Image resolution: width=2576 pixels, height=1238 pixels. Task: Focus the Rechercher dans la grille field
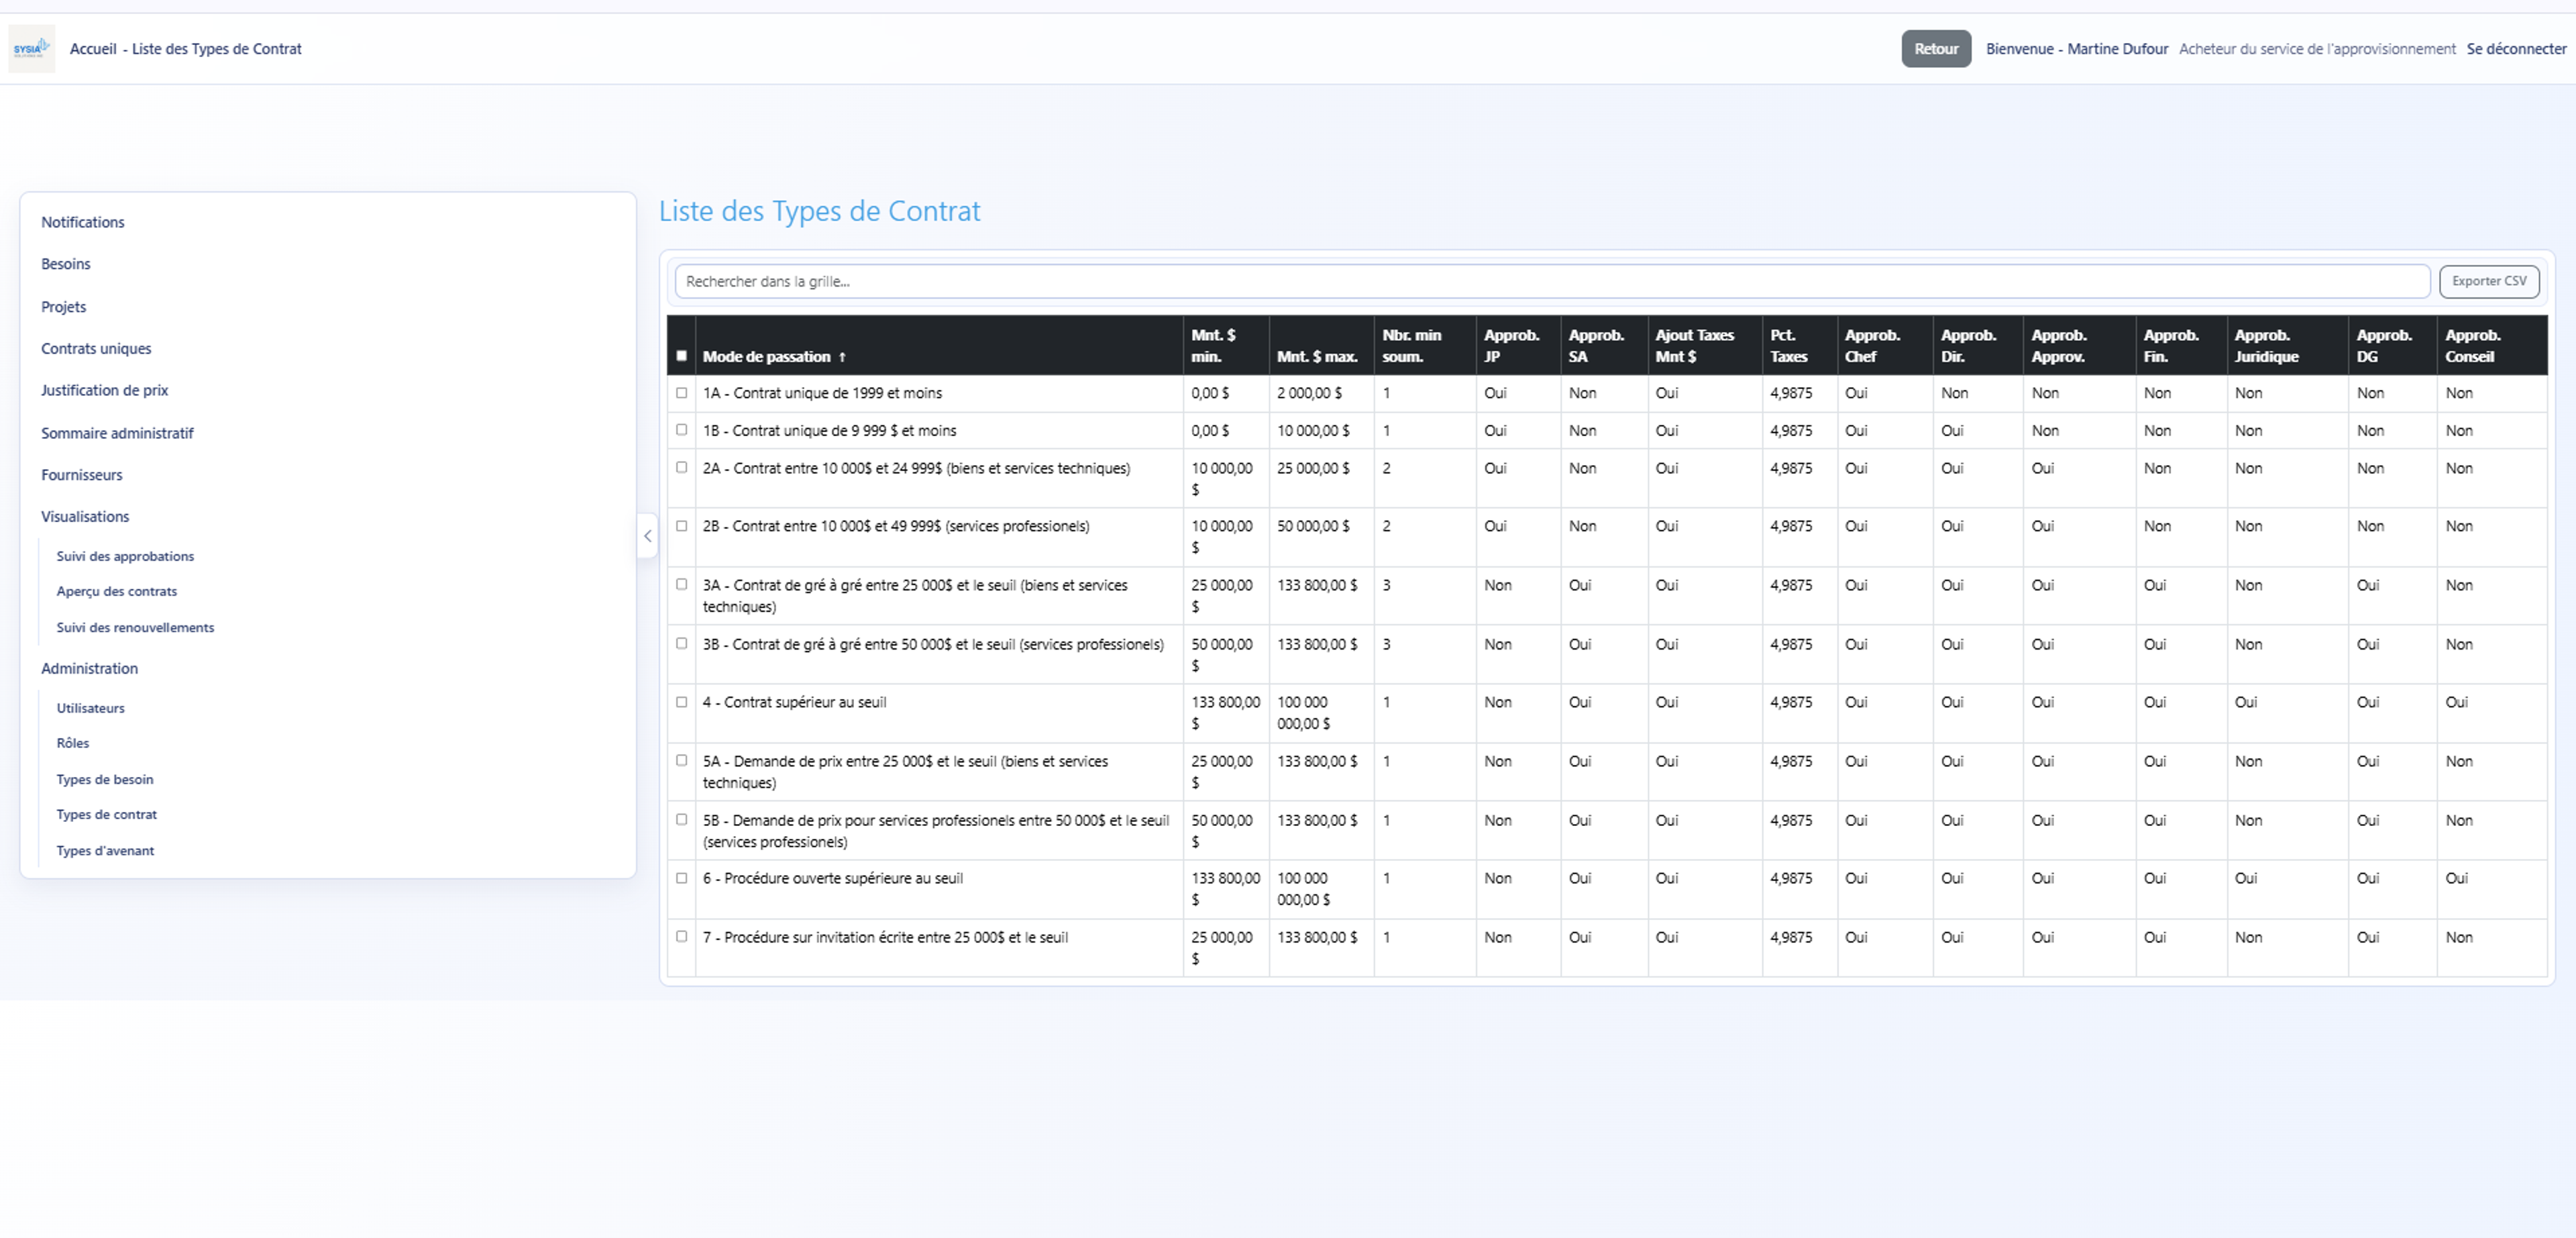[1552, 282]
